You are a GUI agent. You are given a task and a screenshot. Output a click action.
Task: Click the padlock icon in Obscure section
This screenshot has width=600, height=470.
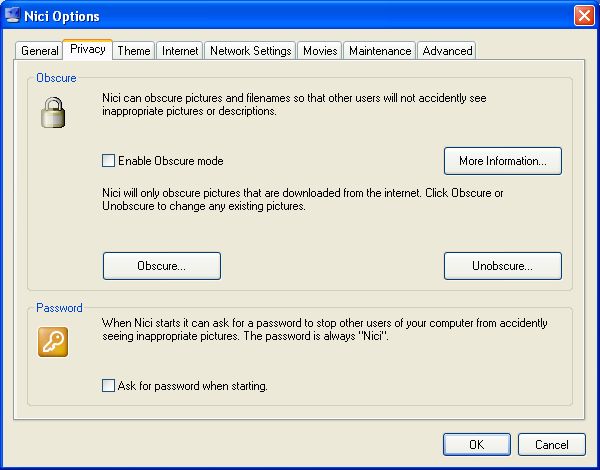click(53, 112)
